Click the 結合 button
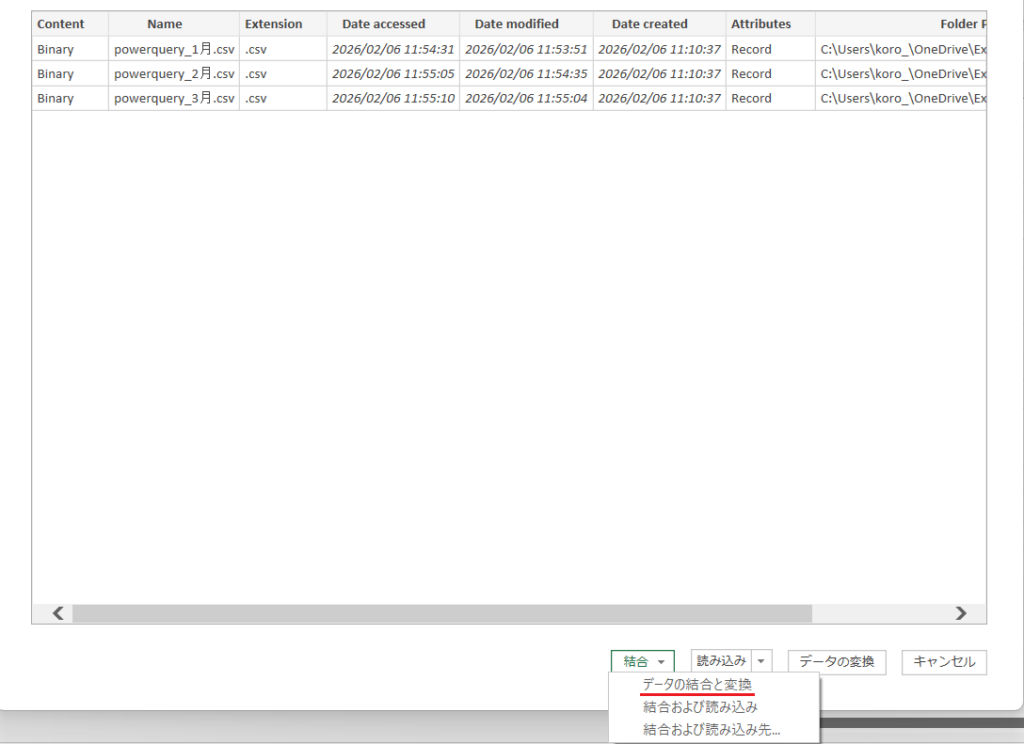The width and height of the screenshot is (1024, 744). (x=636, y=661)
